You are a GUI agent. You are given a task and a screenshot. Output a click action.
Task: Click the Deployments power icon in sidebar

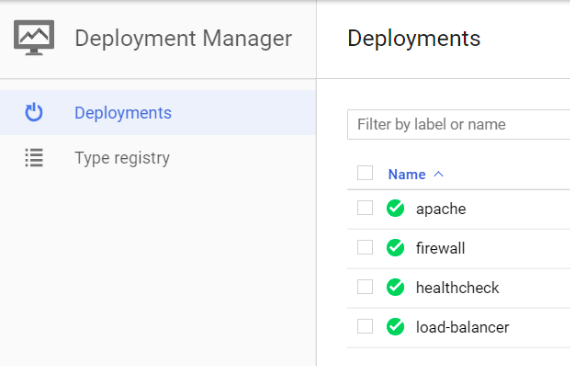click(x=34, y=112)
